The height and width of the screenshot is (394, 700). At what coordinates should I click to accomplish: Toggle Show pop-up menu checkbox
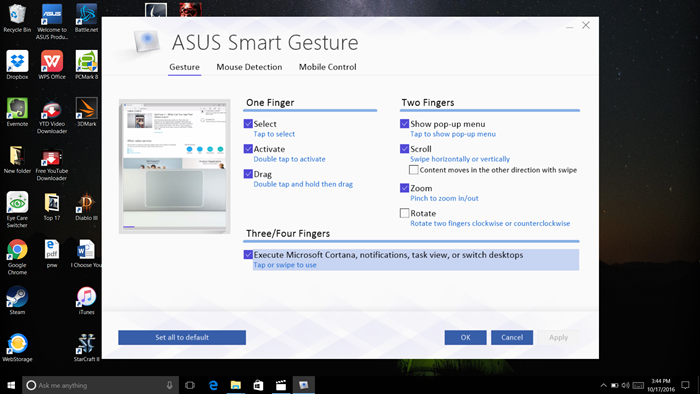(404, 124)
